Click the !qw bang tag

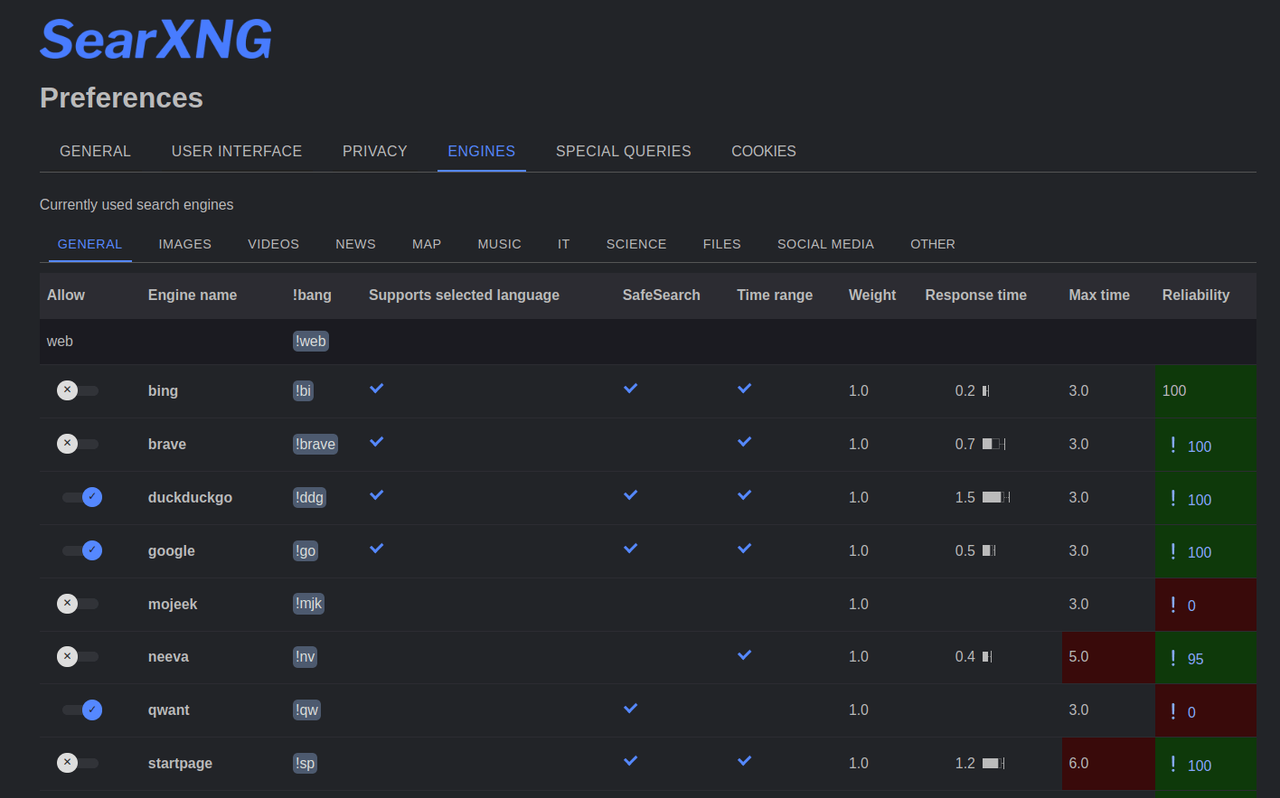click(307, 710)
